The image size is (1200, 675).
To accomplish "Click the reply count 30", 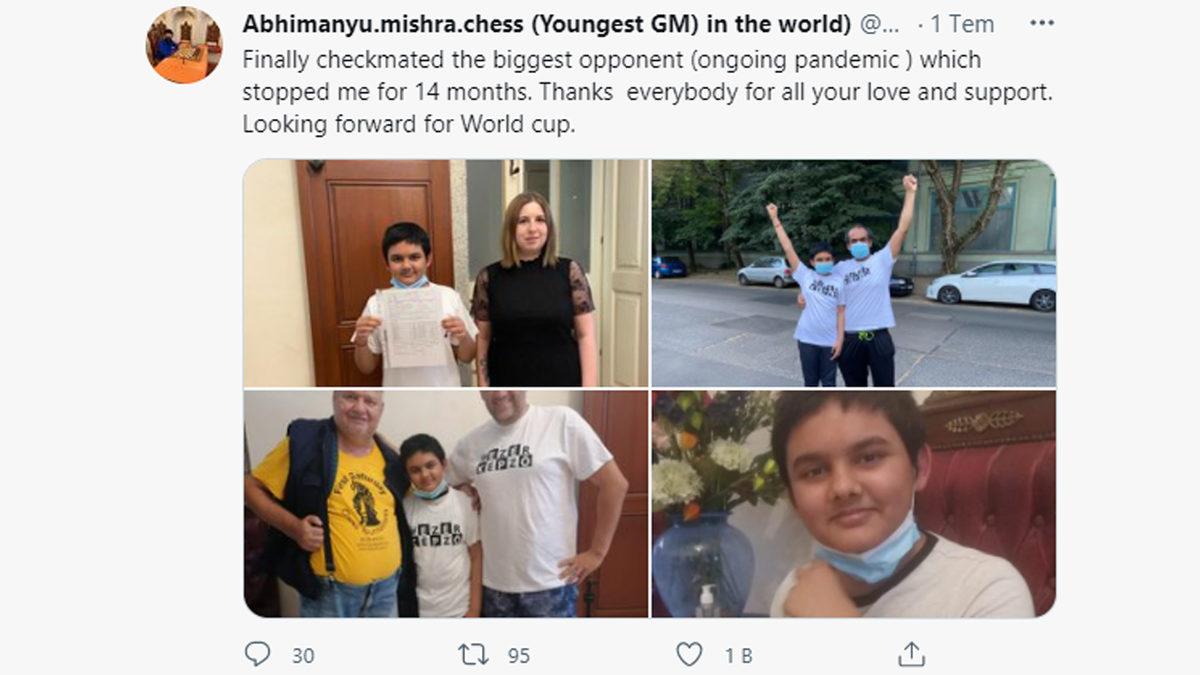I will 303,655.
